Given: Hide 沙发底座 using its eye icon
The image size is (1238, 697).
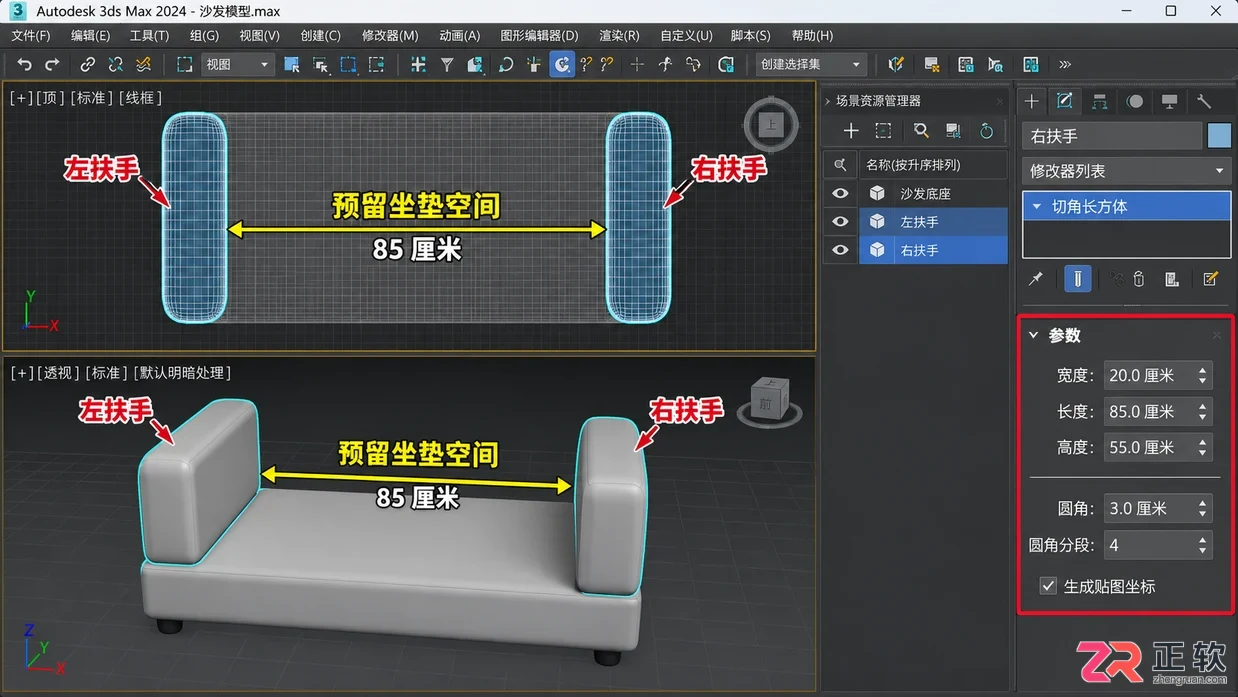Looking at the screenshot, I should (840, 193).
